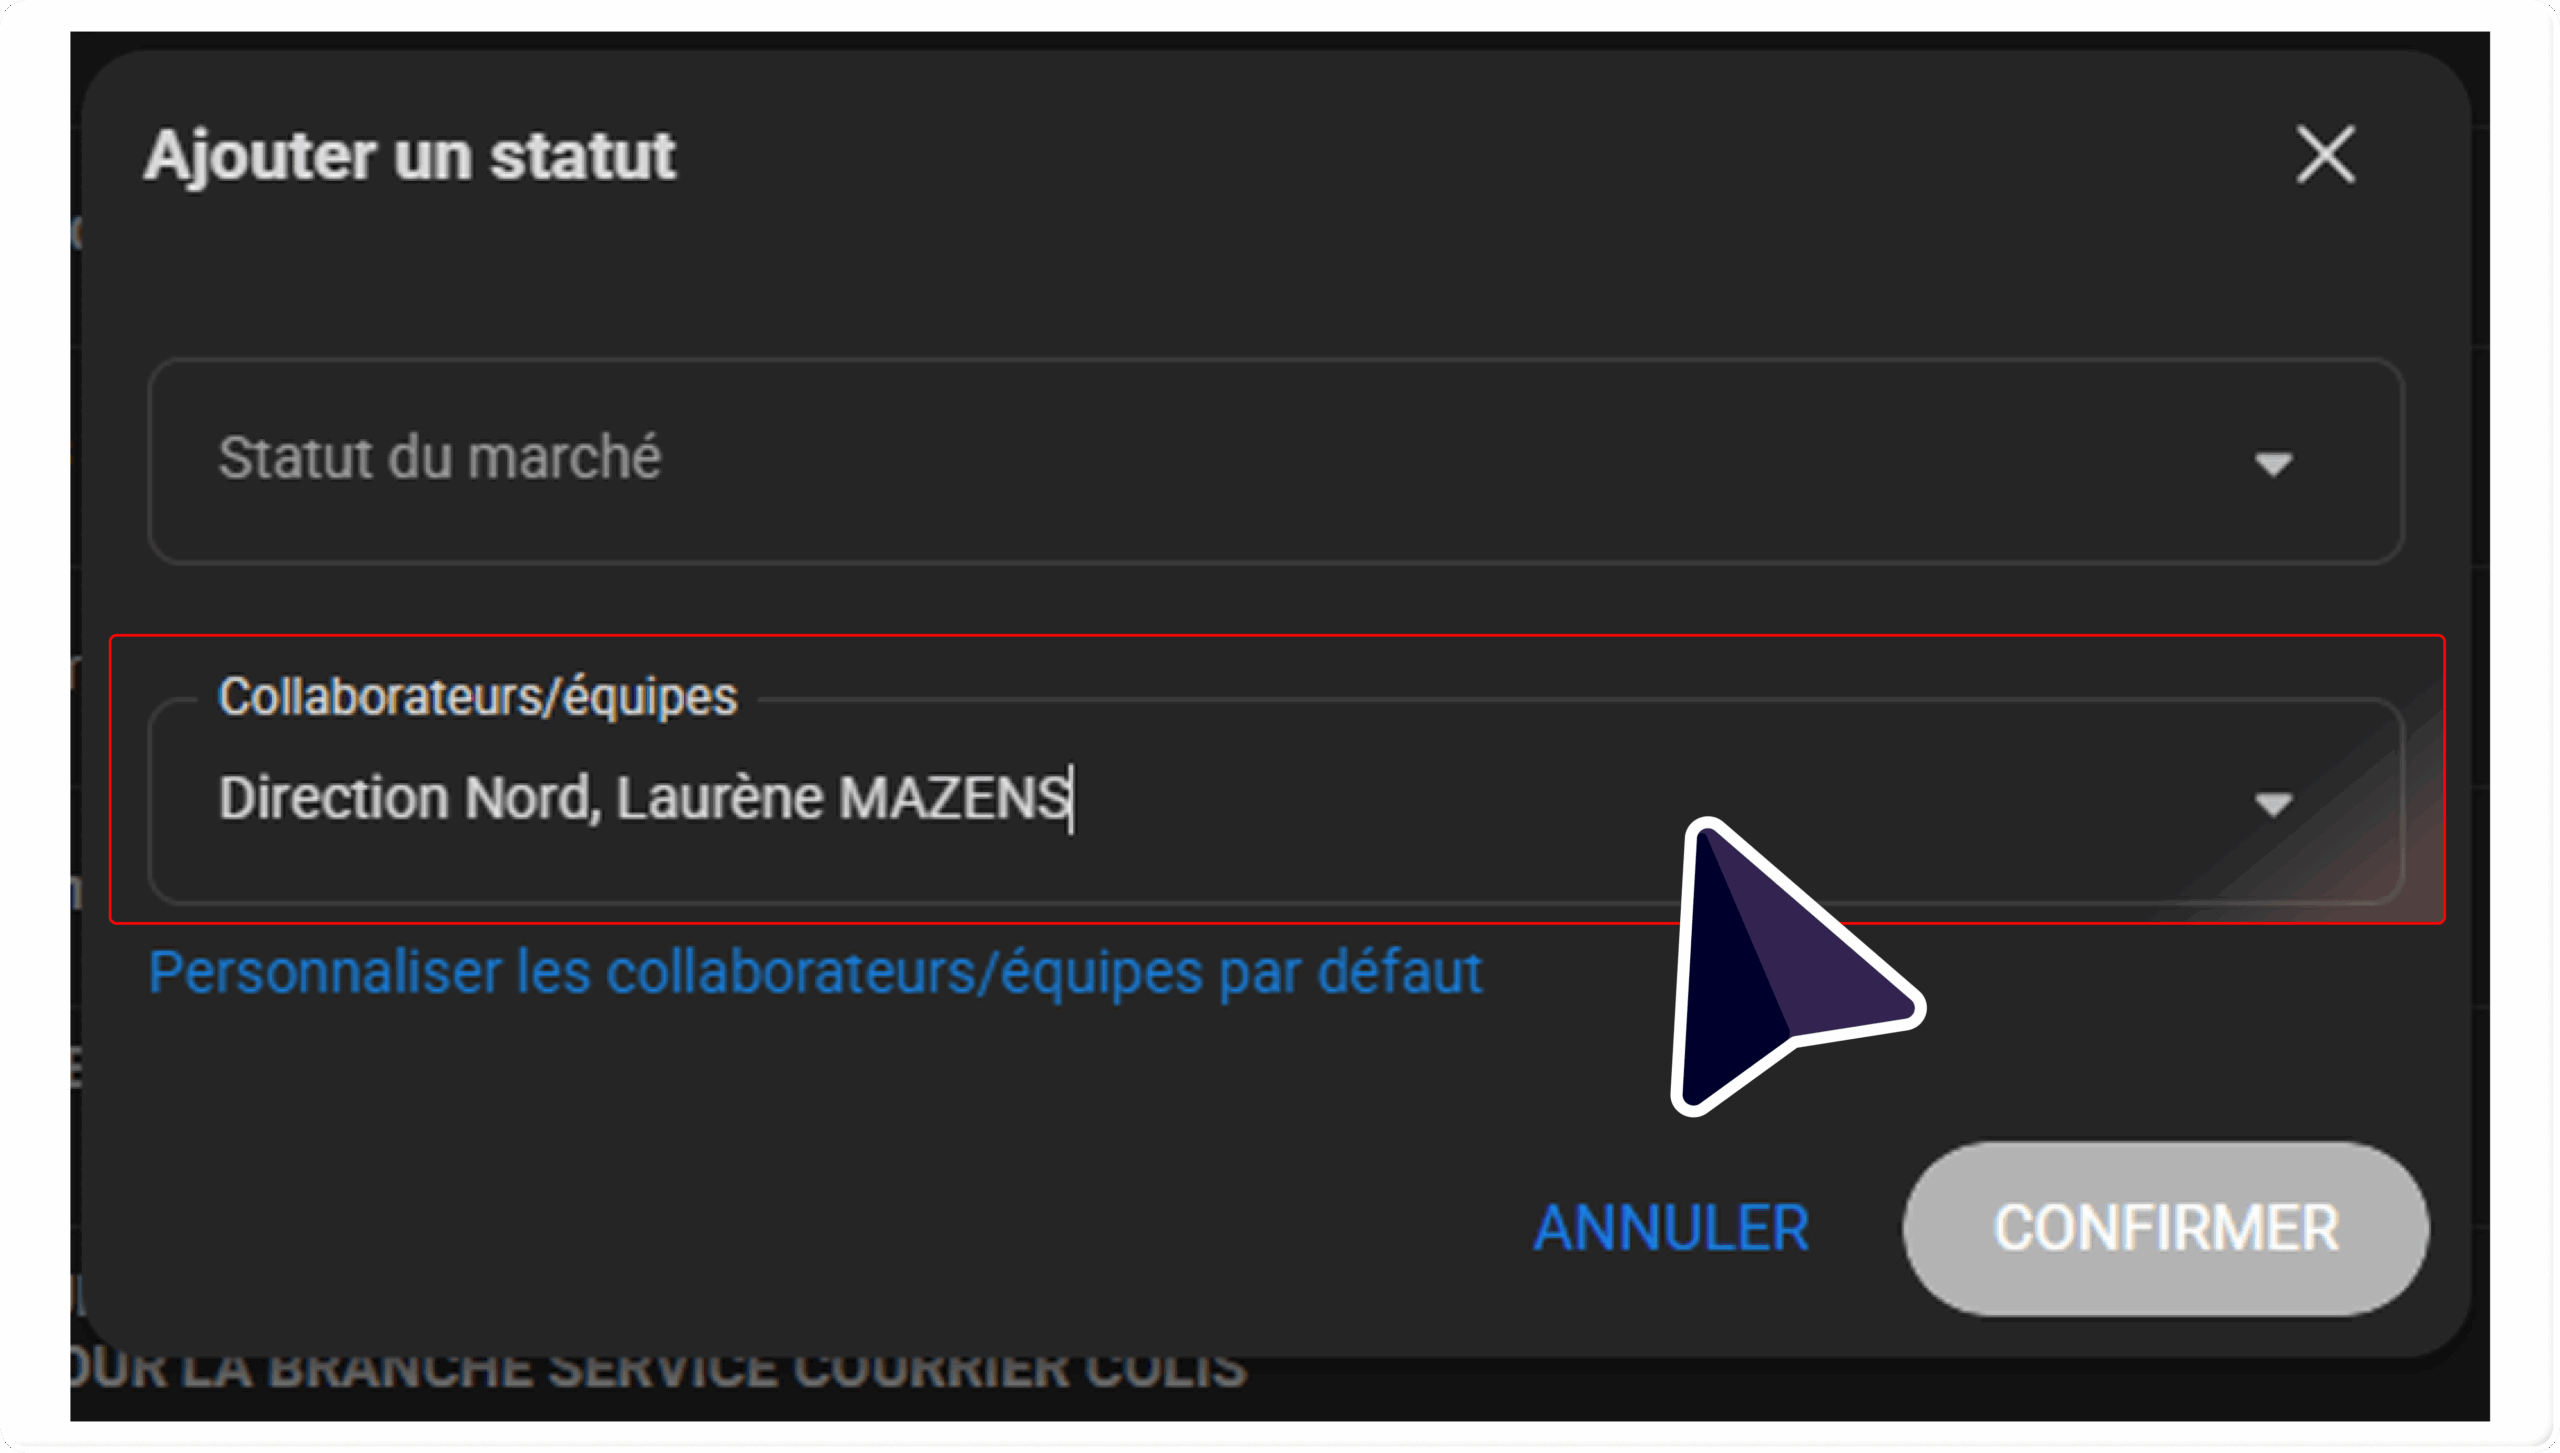Open the Collaborateurs/équipes dropdown arrow

2273,804
